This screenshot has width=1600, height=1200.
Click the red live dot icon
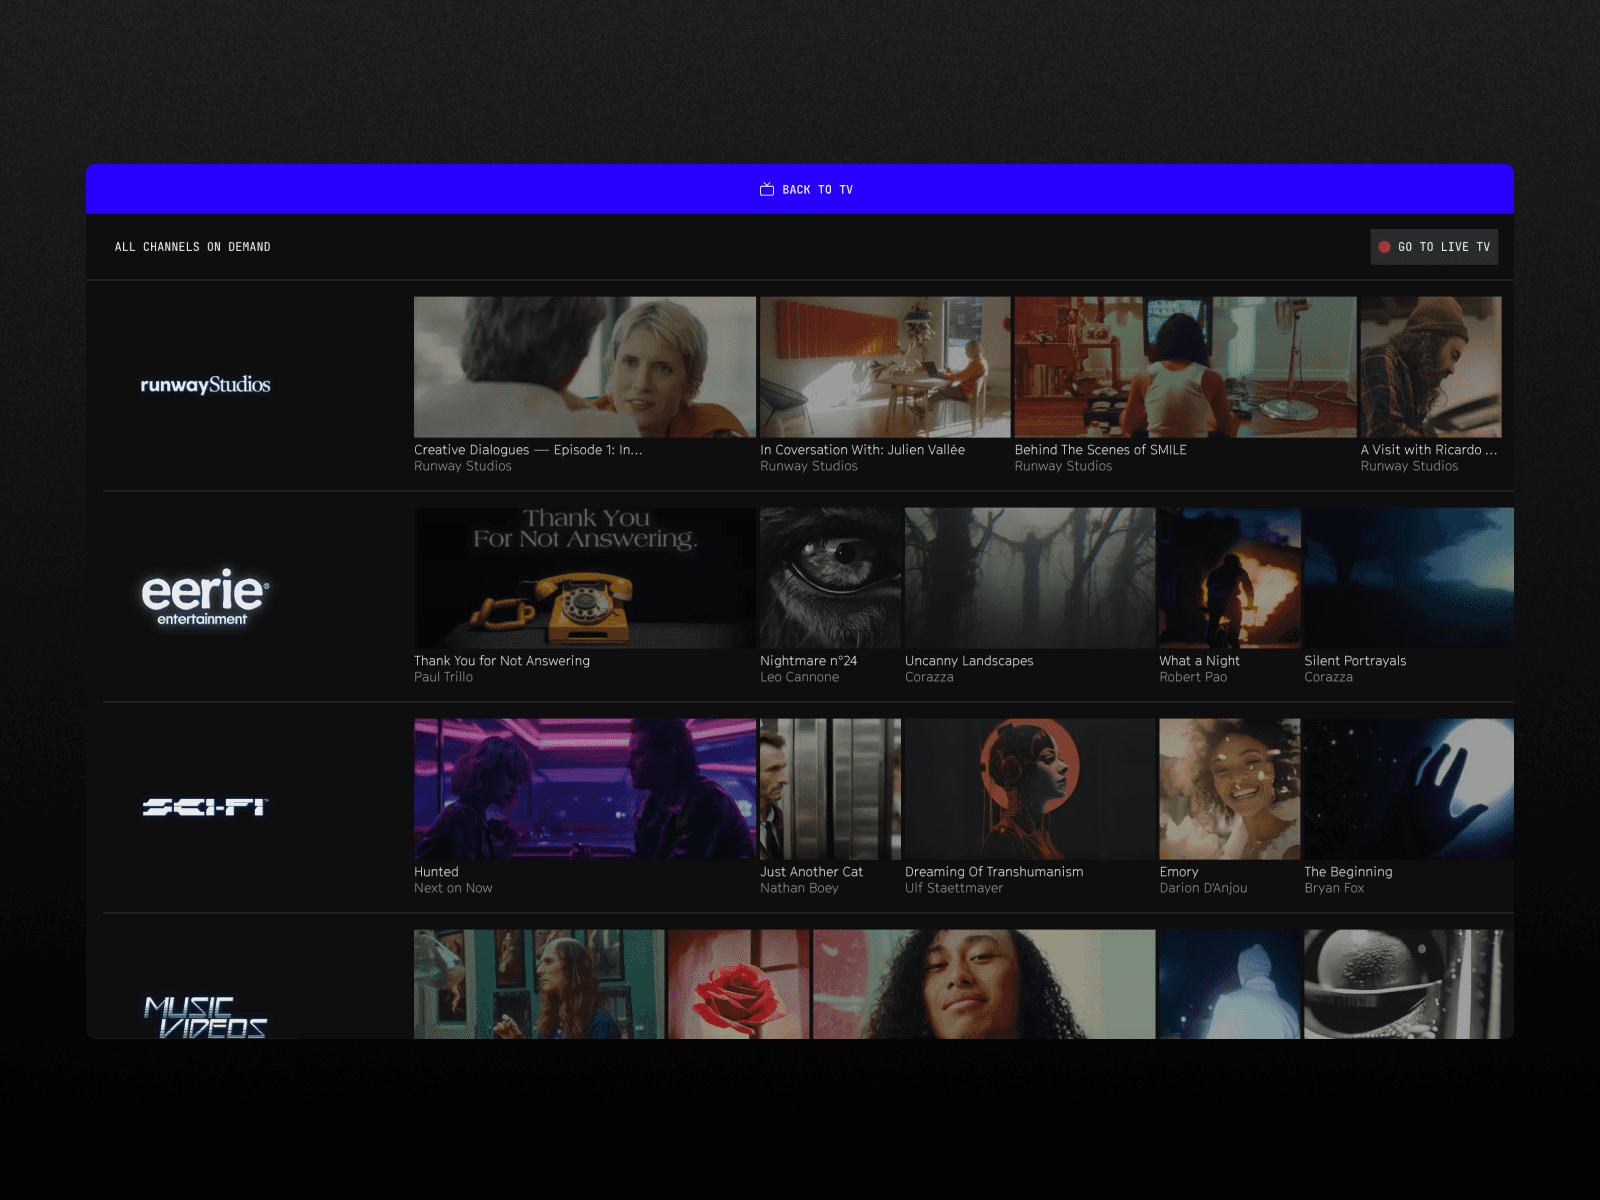1384,247
